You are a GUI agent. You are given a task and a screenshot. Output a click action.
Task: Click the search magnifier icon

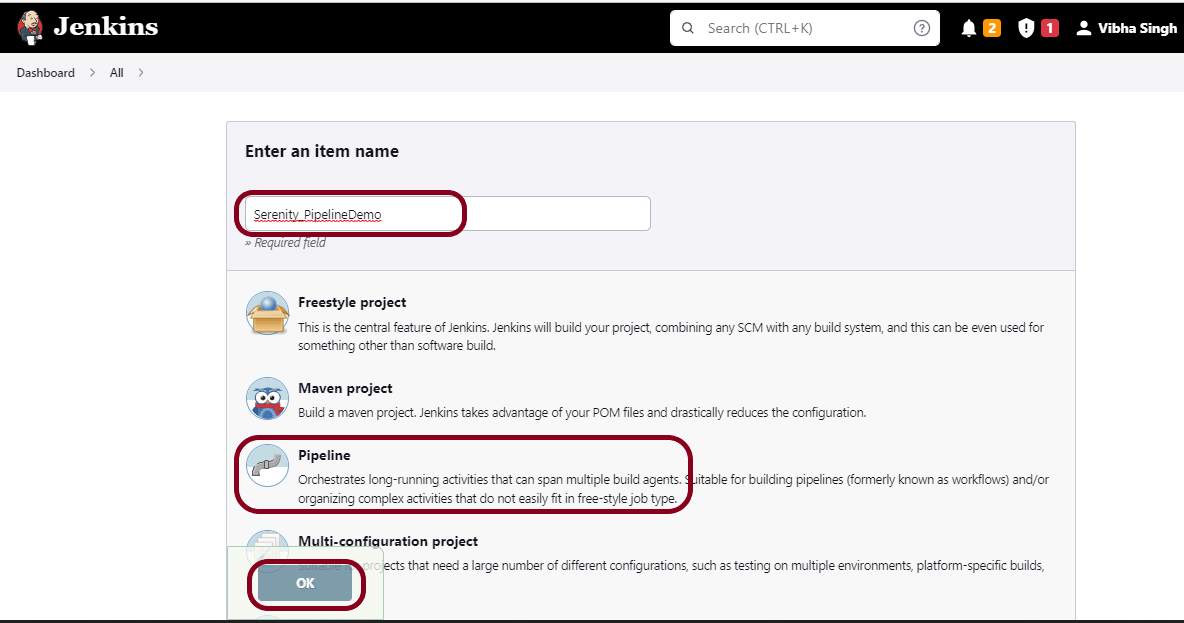(x=688, y=28)
